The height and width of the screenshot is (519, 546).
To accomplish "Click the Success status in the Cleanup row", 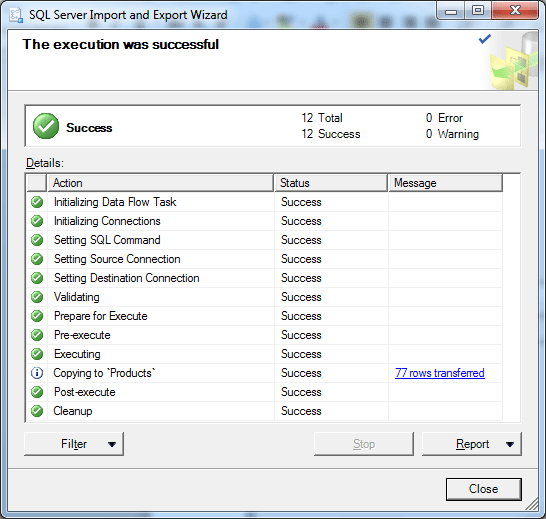I will pos(301,411).
